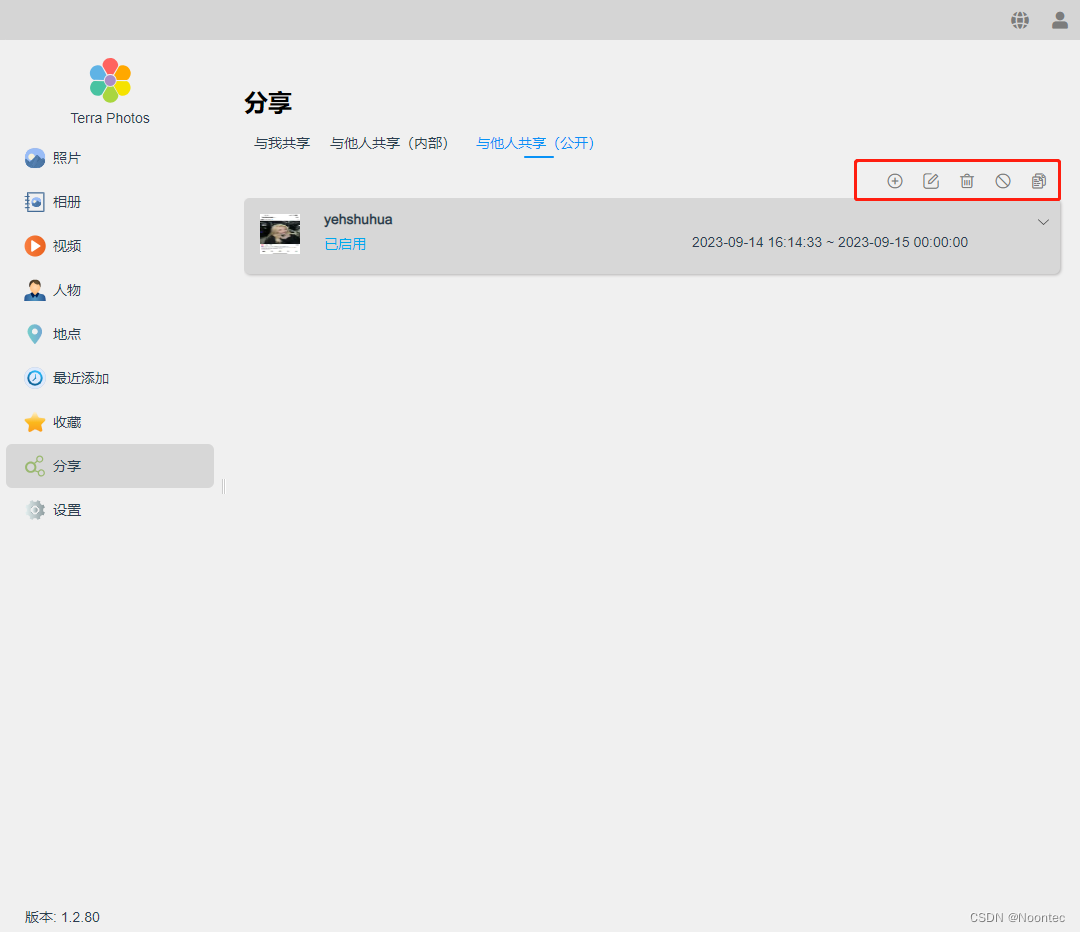Open the user account icon
Screen dimensions: 1080x932
tap(1059, 20)
